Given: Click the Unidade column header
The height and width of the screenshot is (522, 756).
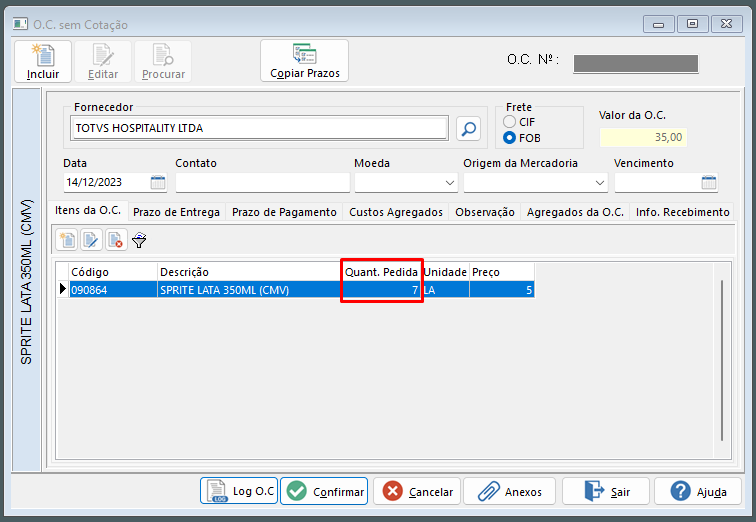Looking at the screenshot, I should click(x=445, y=272).
